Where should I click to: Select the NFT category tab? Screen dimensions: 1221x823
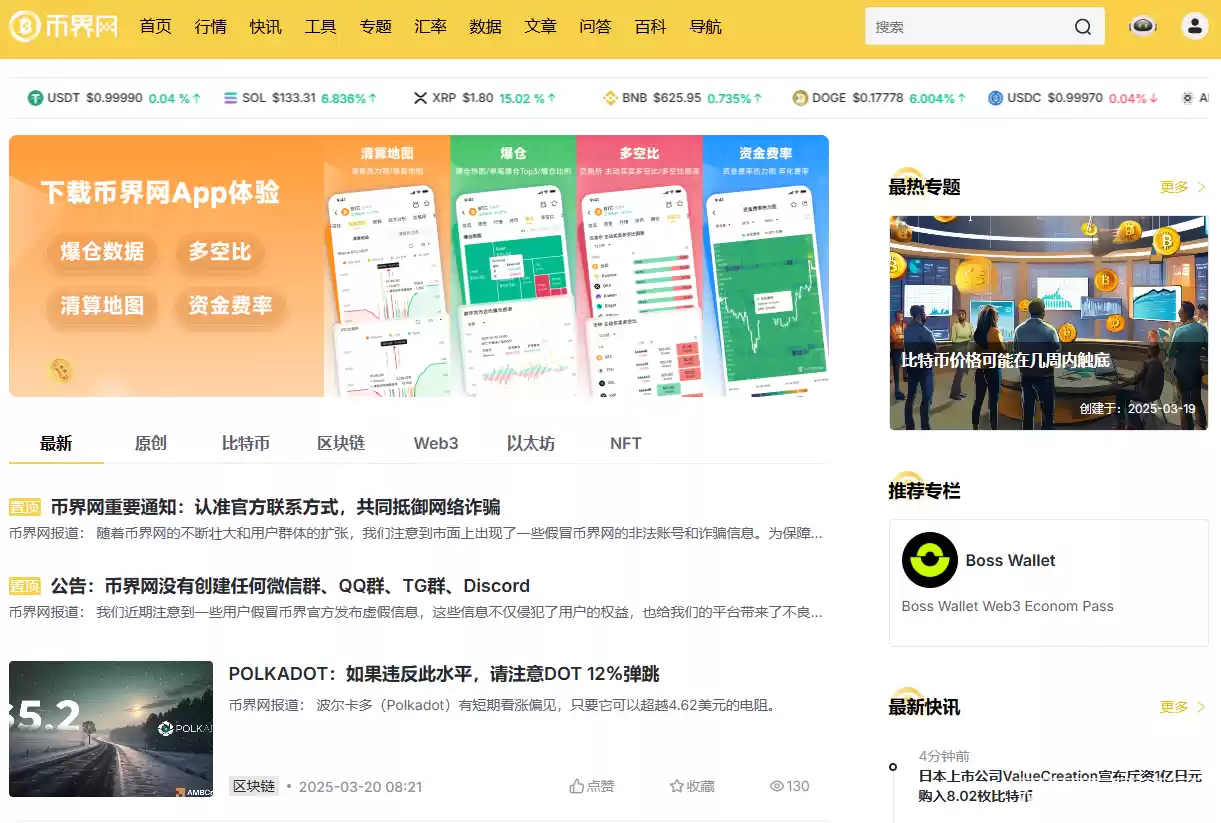tap(626, 443)
